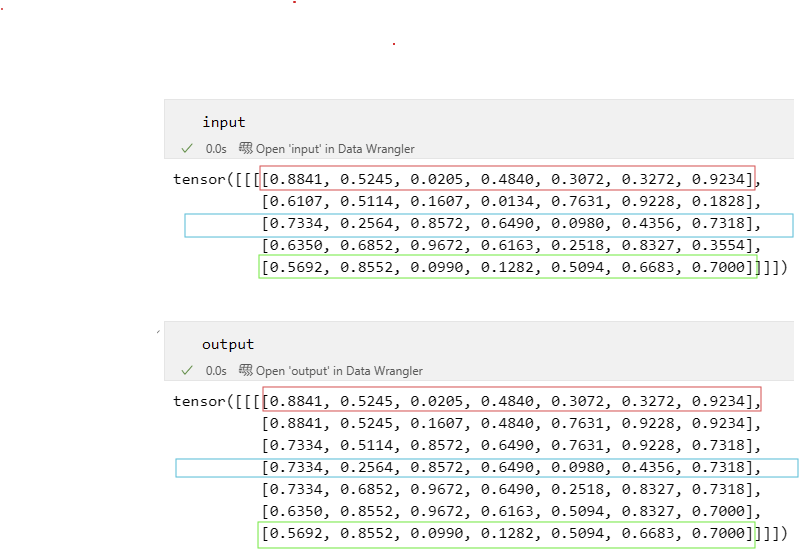The image size is (799, 551).
Task: Open 'input' in Data Wrangler
Action: [x=335, y=148]
